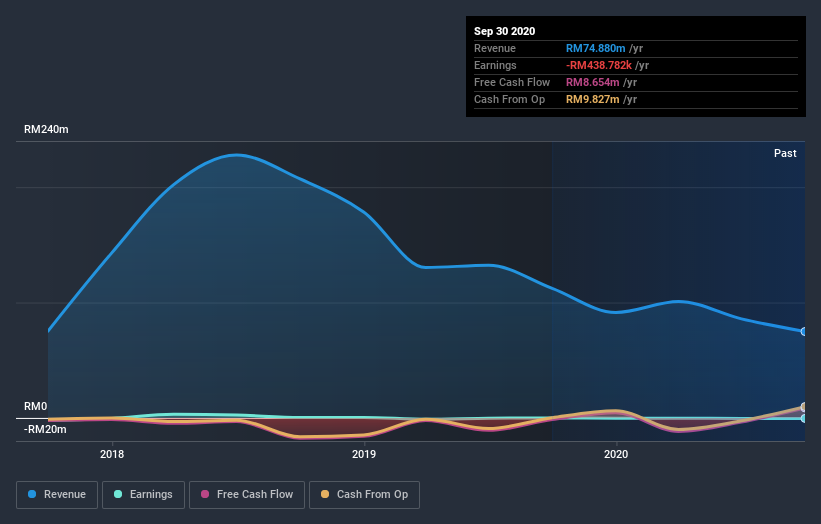Click the Earnings row label in tooltip
821x524 pixels.
point(495,65)
